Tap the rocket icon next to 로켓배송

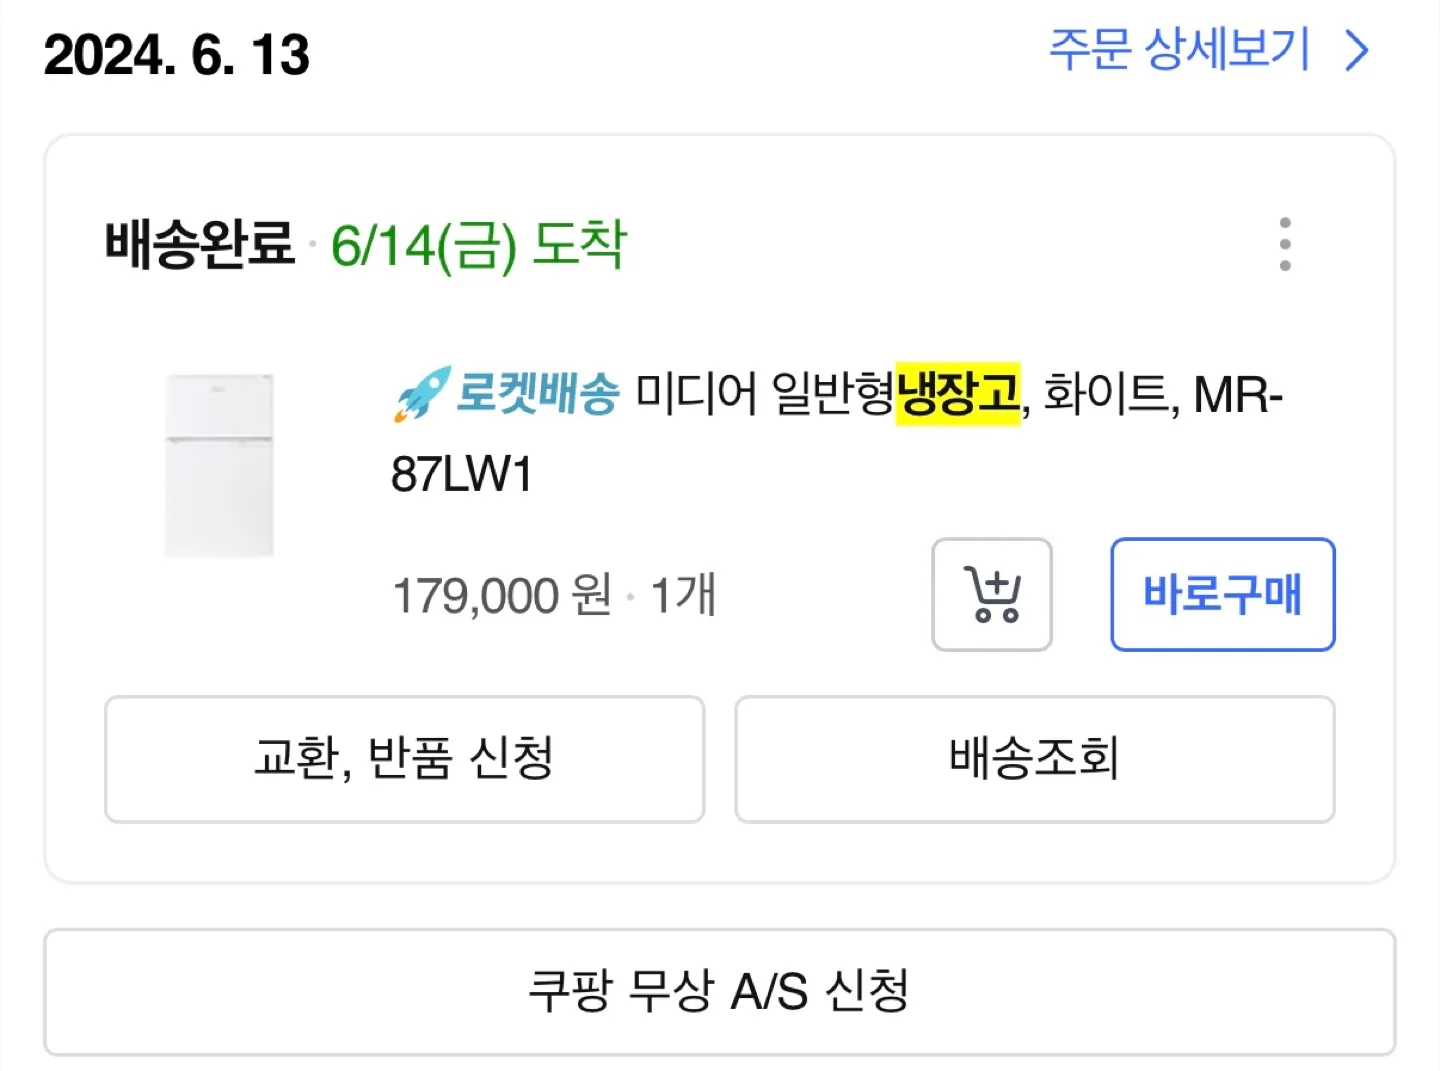point(421,392)
